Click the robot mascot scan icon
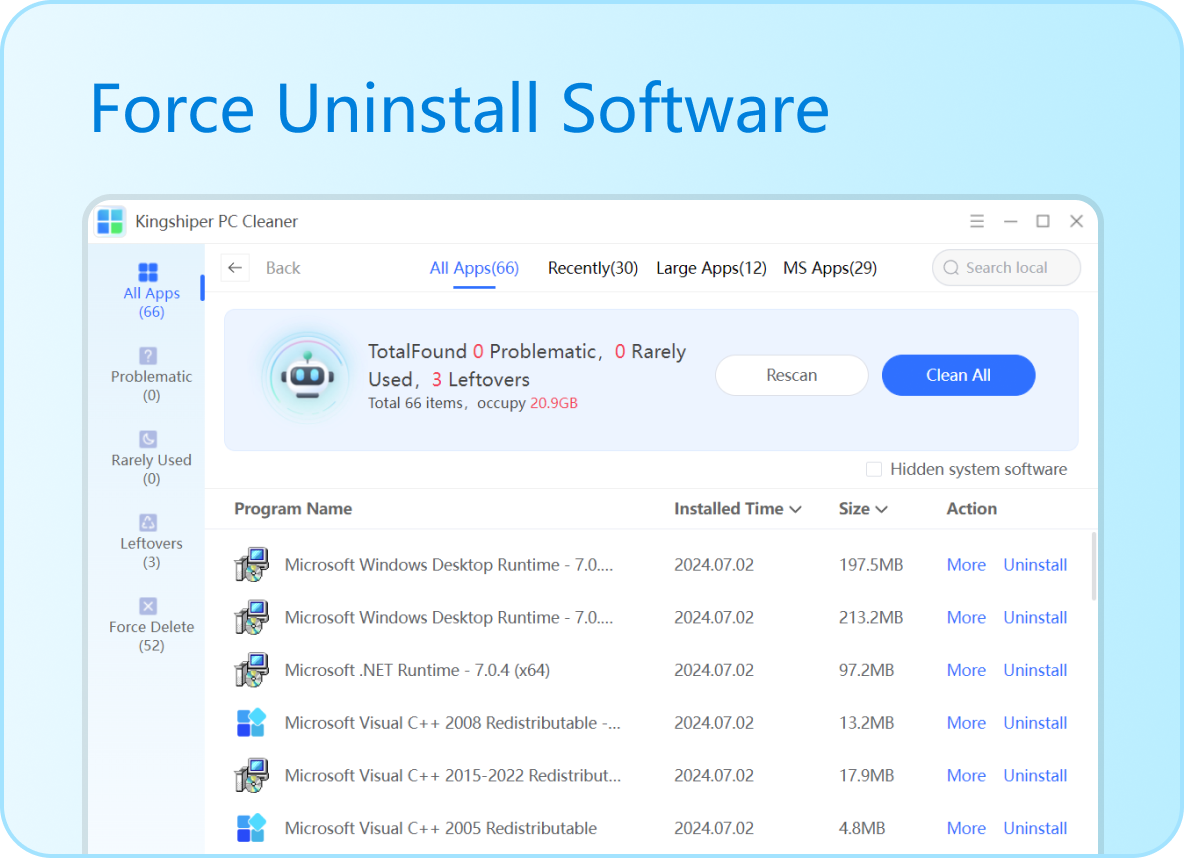The height and width of the screenshot is (858, 1184). point(307,376)
